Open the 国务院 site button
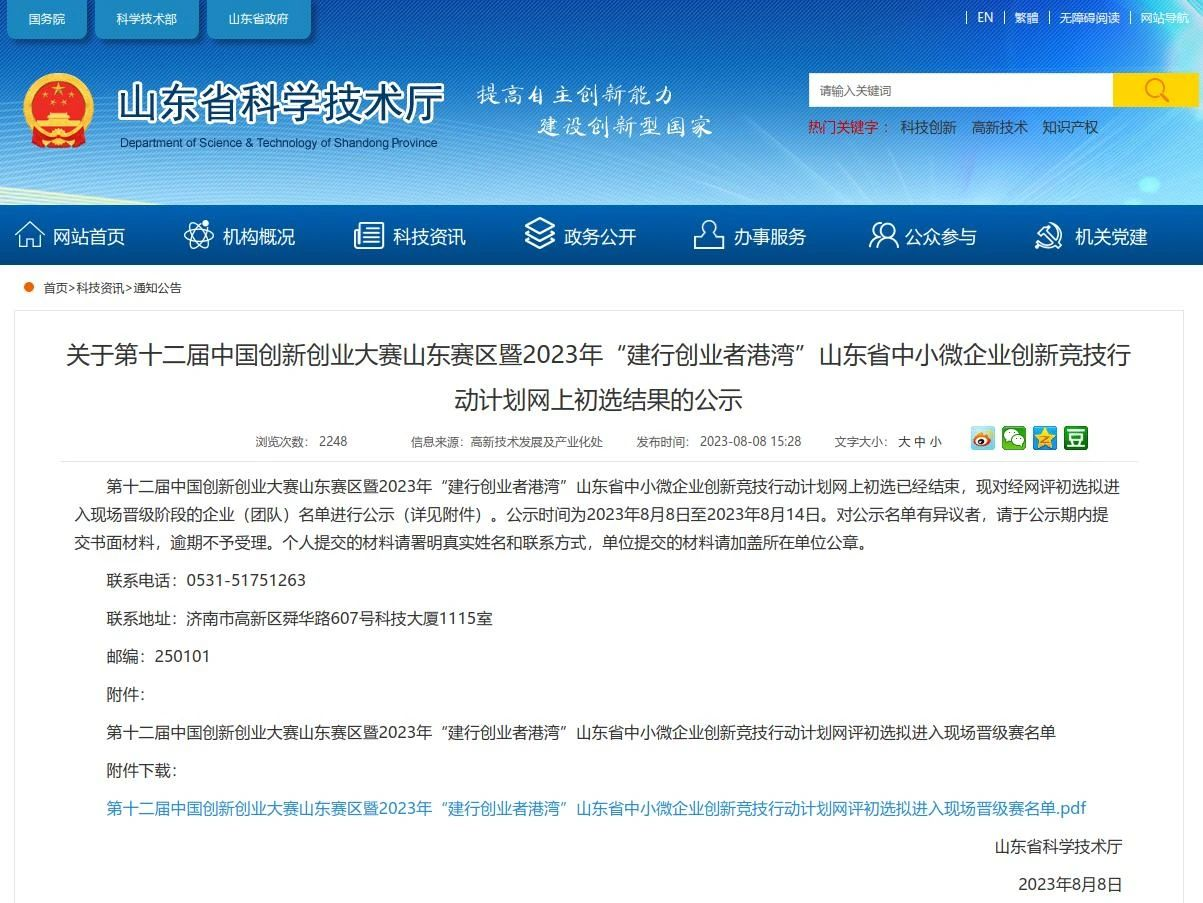1203x903 pixels. (46, 17)
